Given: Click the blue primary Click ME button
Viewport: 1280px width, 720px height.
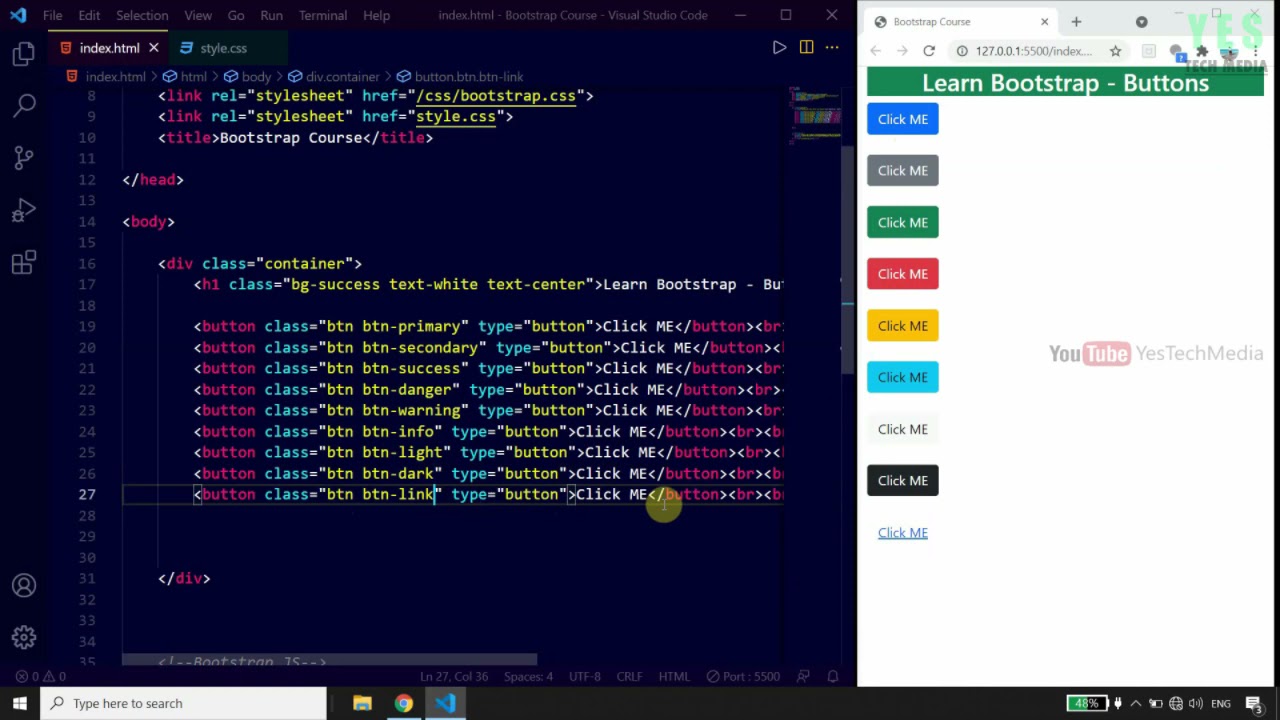Looking at the screenshot, I should [x=902, y=119].
